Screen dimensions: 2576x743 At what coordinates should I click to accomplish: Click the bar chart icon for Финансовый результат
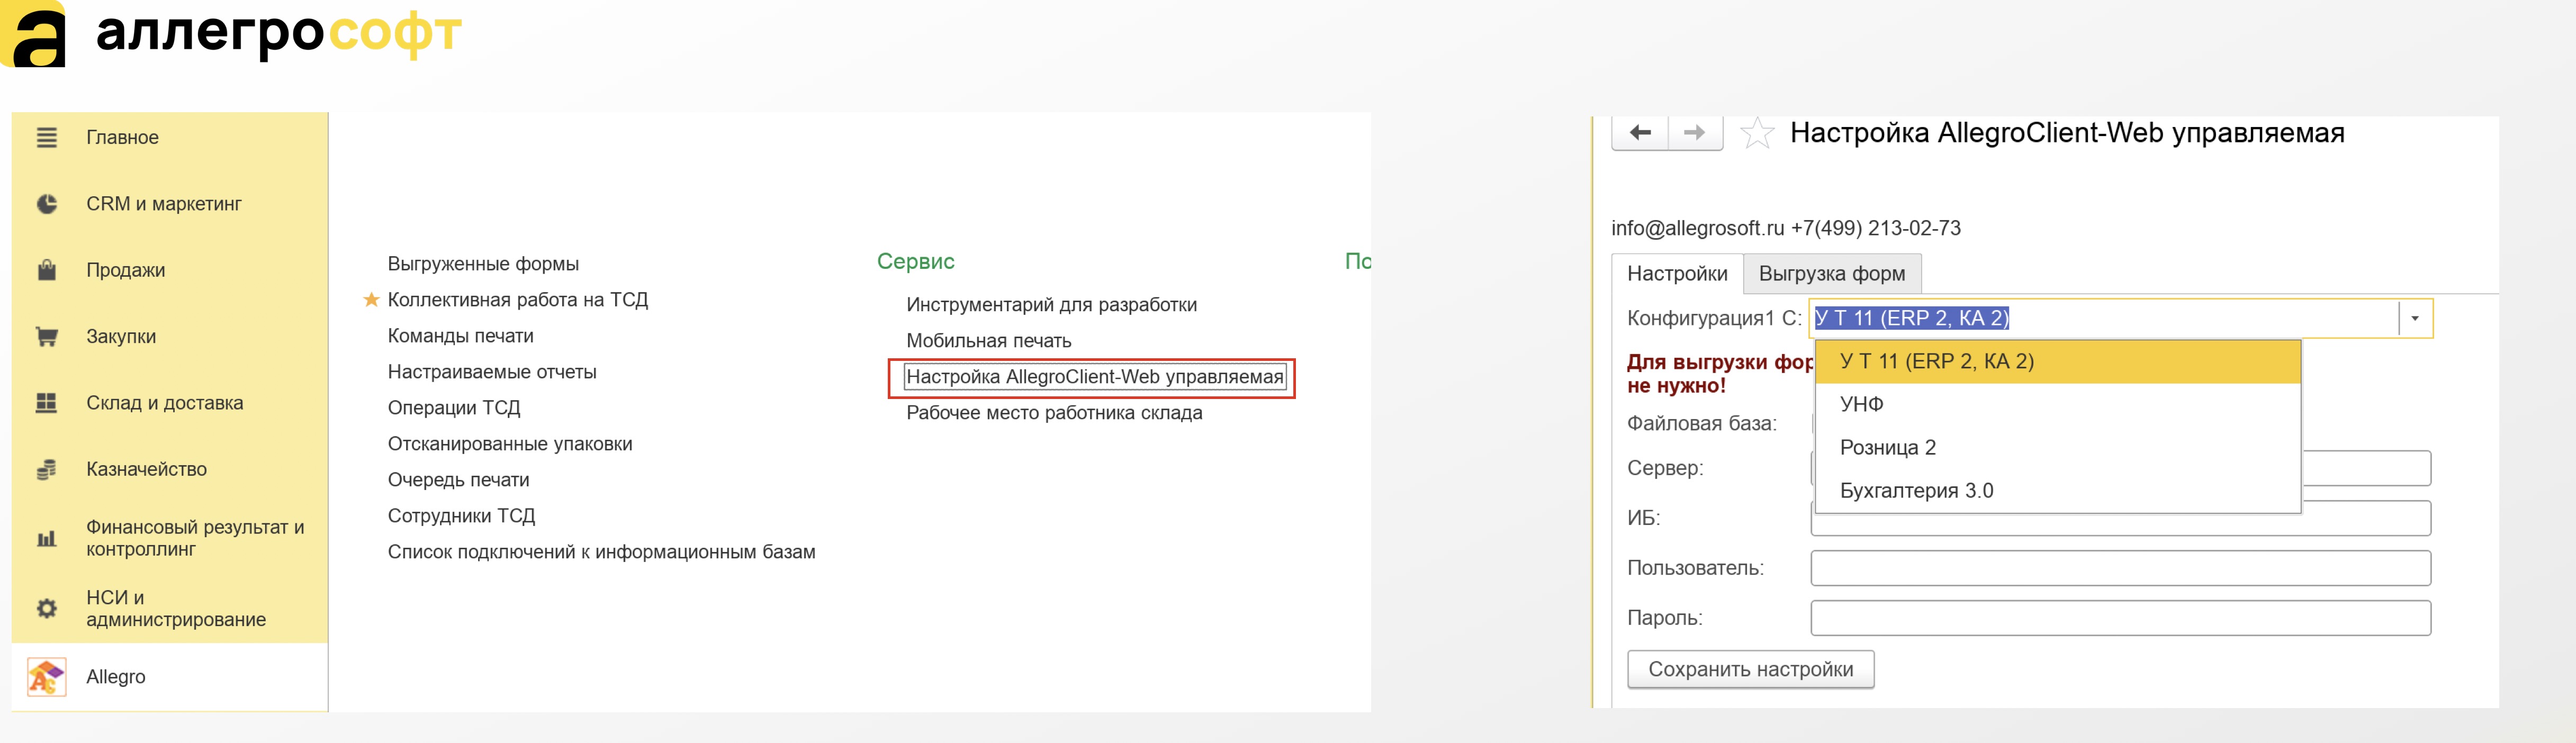(47, 539)
